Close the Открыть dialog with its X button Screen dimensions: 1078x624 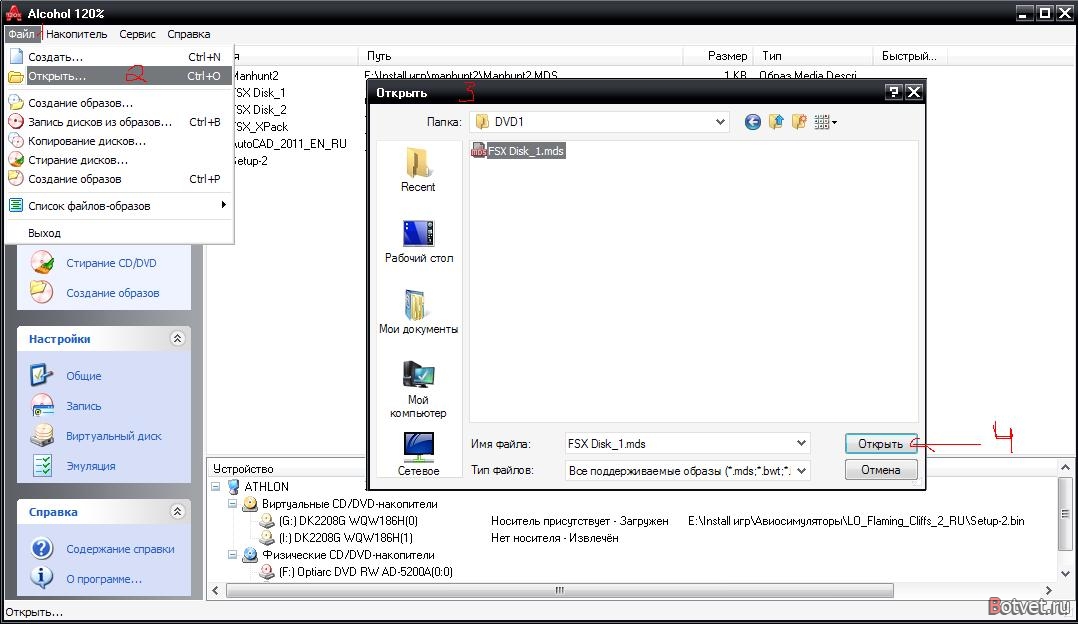[914, 92]
